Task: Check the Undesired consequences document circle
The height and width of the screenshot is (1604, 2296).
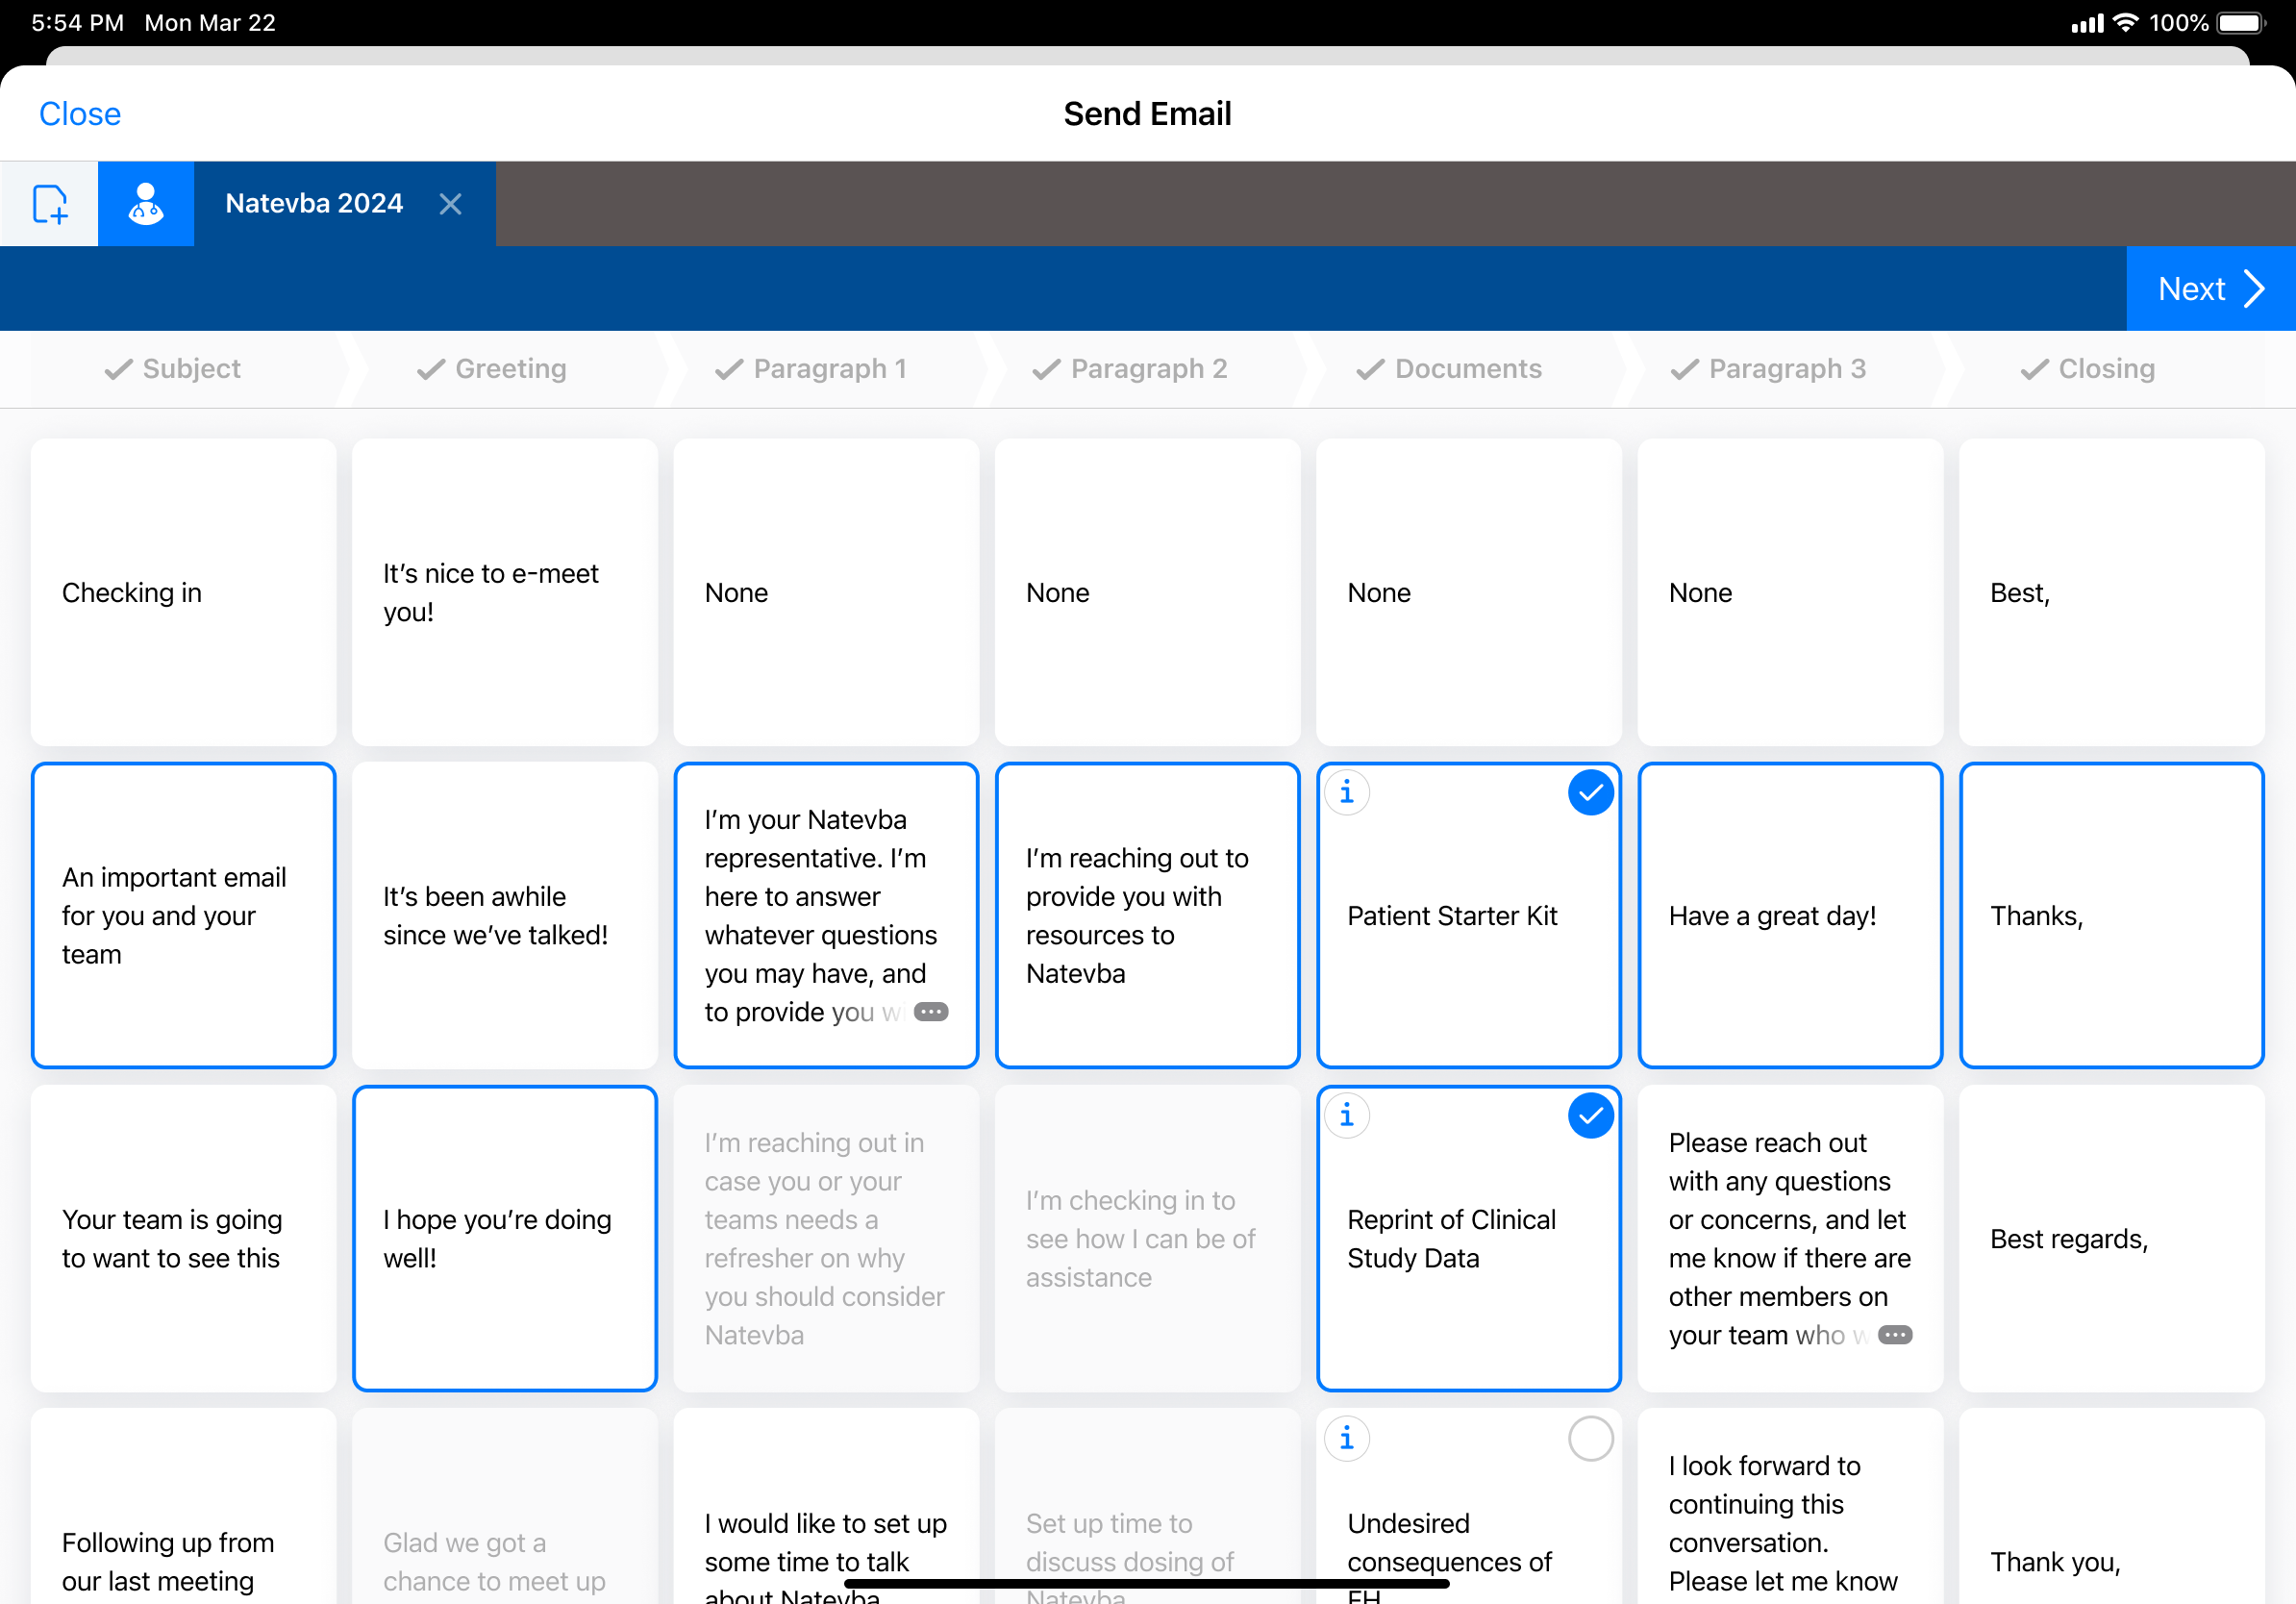Action: point(1590,1439)
